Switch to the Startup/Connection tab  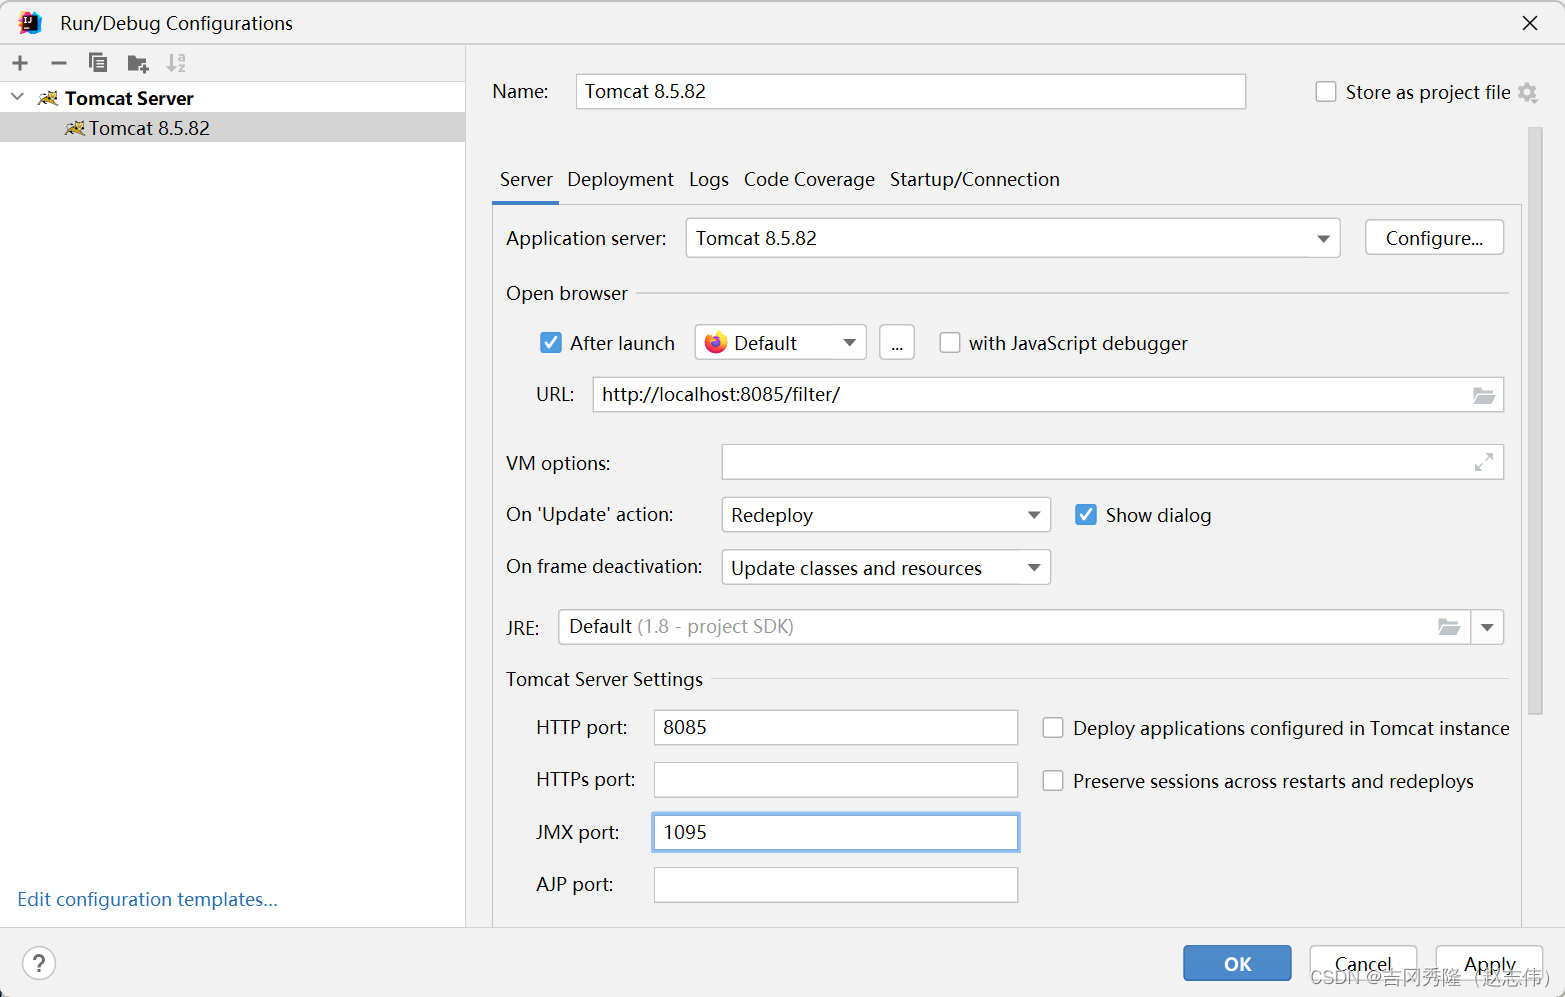pyautogui.click(x=975, y=180)
